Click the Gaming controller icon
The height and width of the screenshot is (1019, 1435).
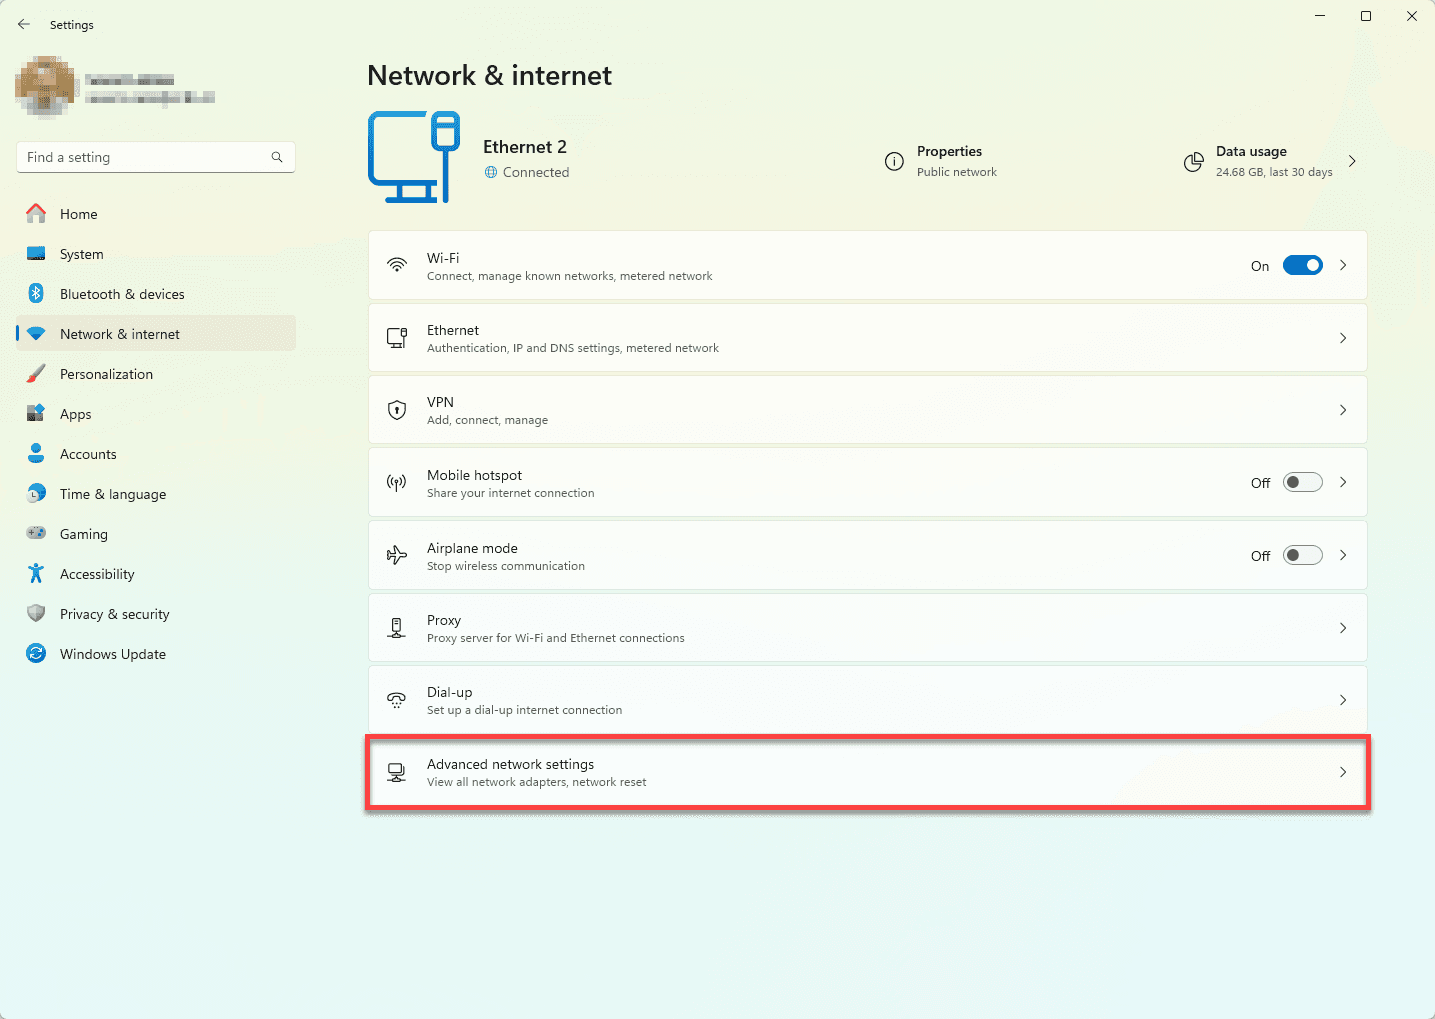[x=36, y=533]
